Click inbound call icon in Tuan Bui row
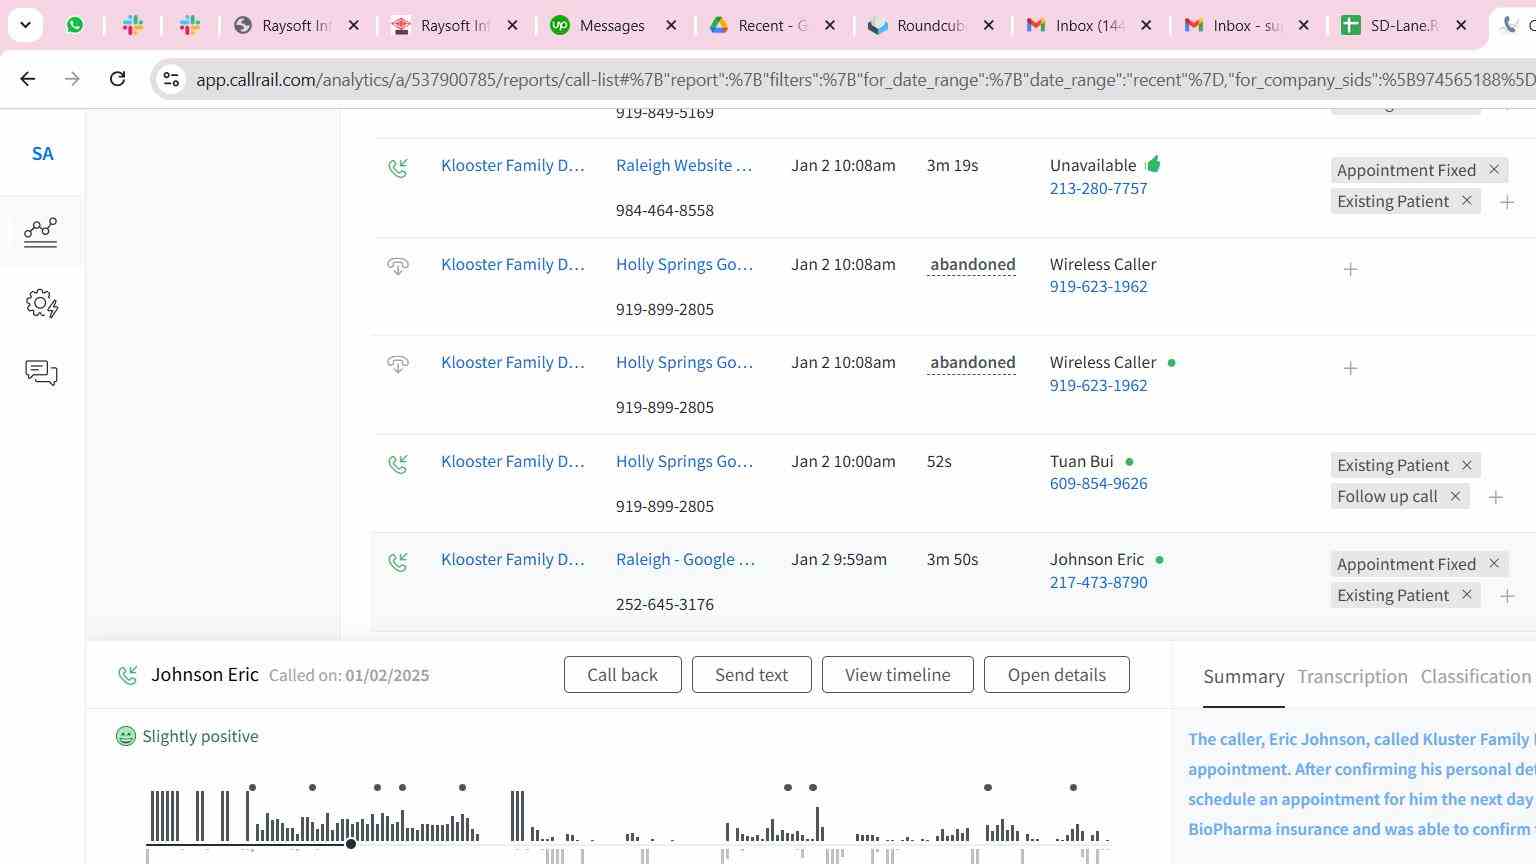 [x=398, y=464]
